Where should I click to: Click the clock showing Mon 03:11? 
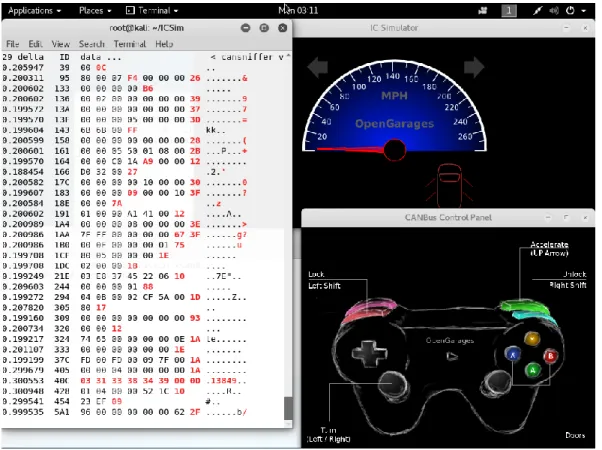tap(298, 10)
